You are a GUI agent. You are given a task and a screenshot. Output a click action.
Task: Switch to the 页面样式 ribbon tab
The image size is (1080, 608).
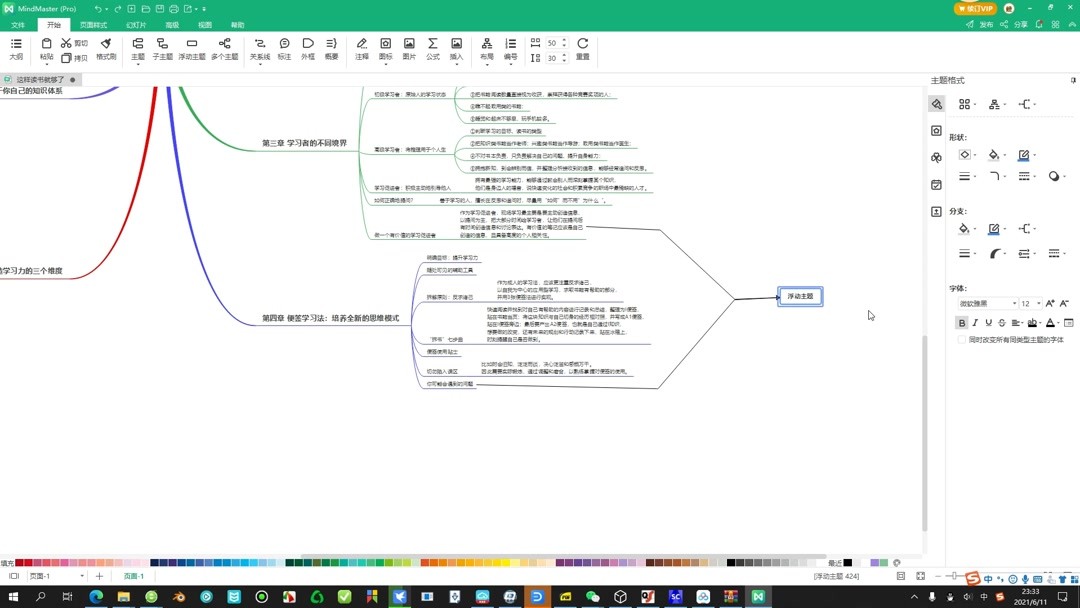pyautogui.click(x=93, y=24)
